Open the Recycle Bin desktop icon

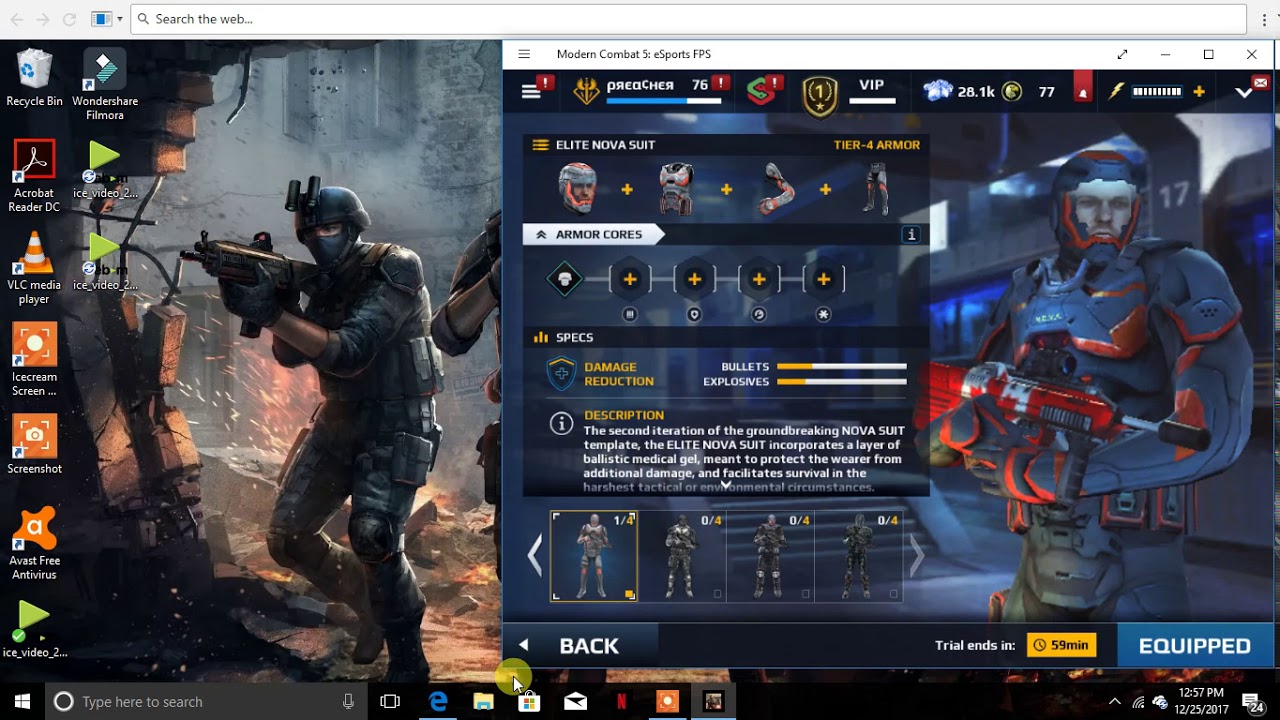34,78
